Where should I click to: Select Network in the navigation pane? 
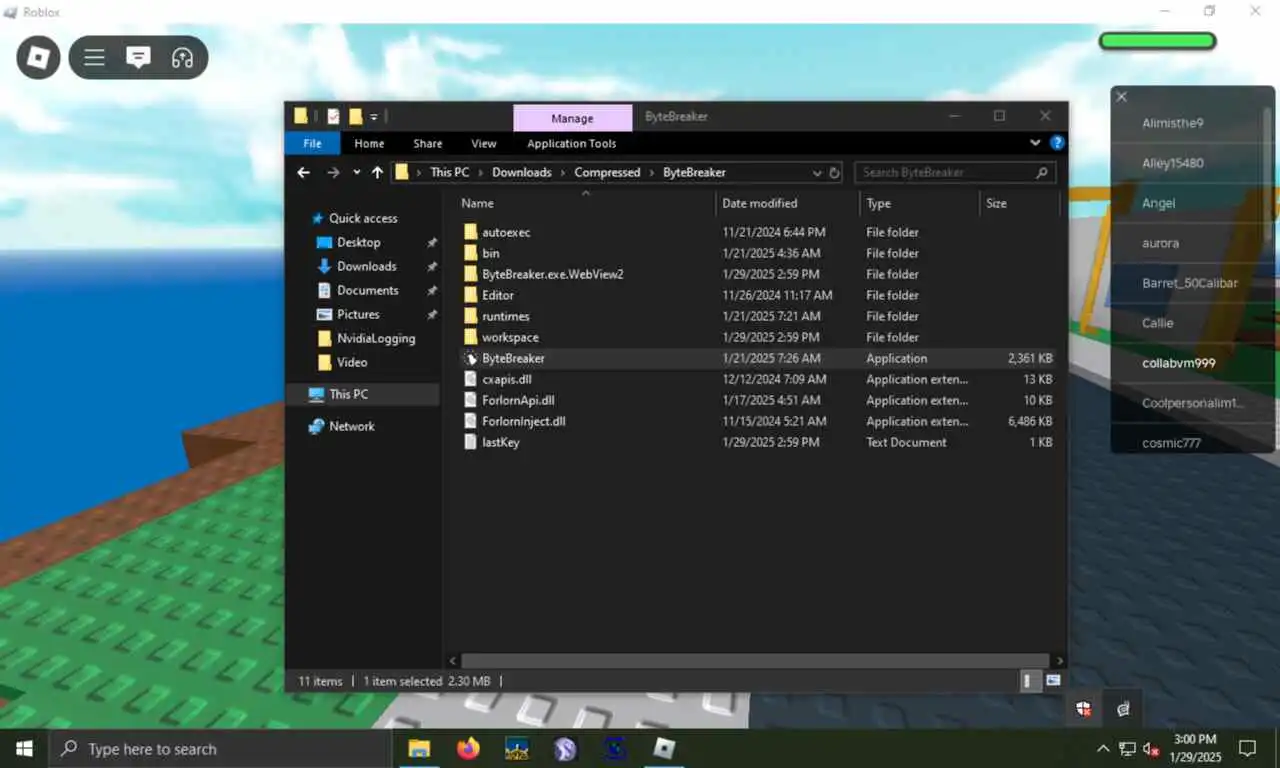coord(351,426)
